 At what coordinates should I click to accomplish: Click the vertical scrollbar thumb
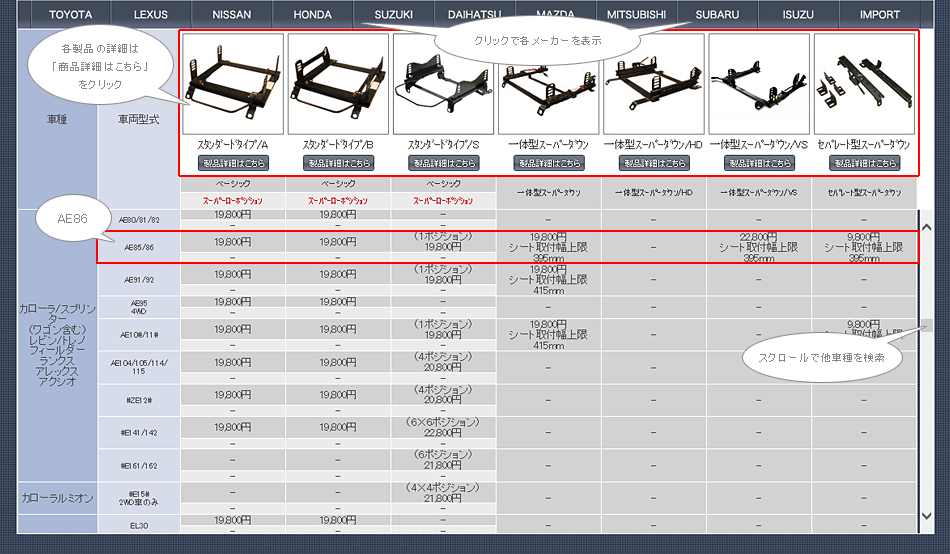(x=926, y=325)
